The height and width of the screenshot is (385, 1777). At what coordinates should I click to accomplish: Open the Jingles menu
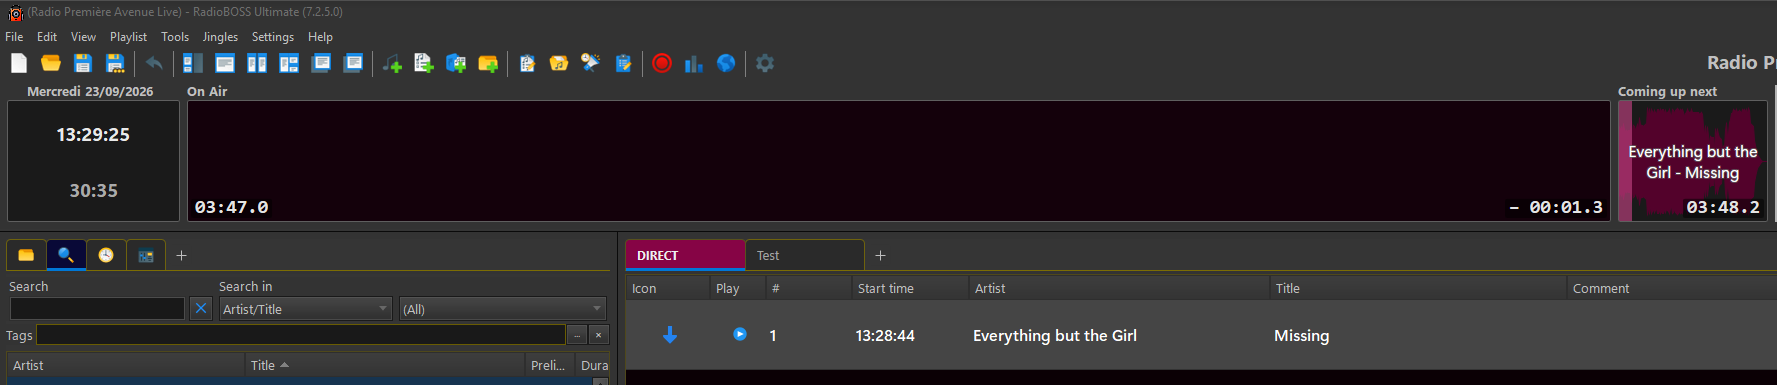pos(220,37)
